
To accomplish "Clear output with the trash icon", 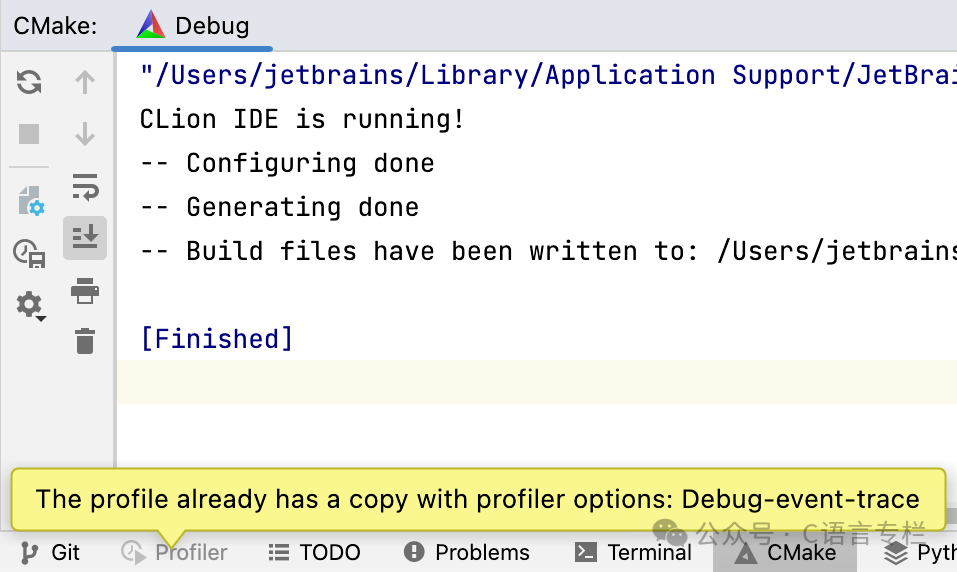I will [x=85, y=341].
